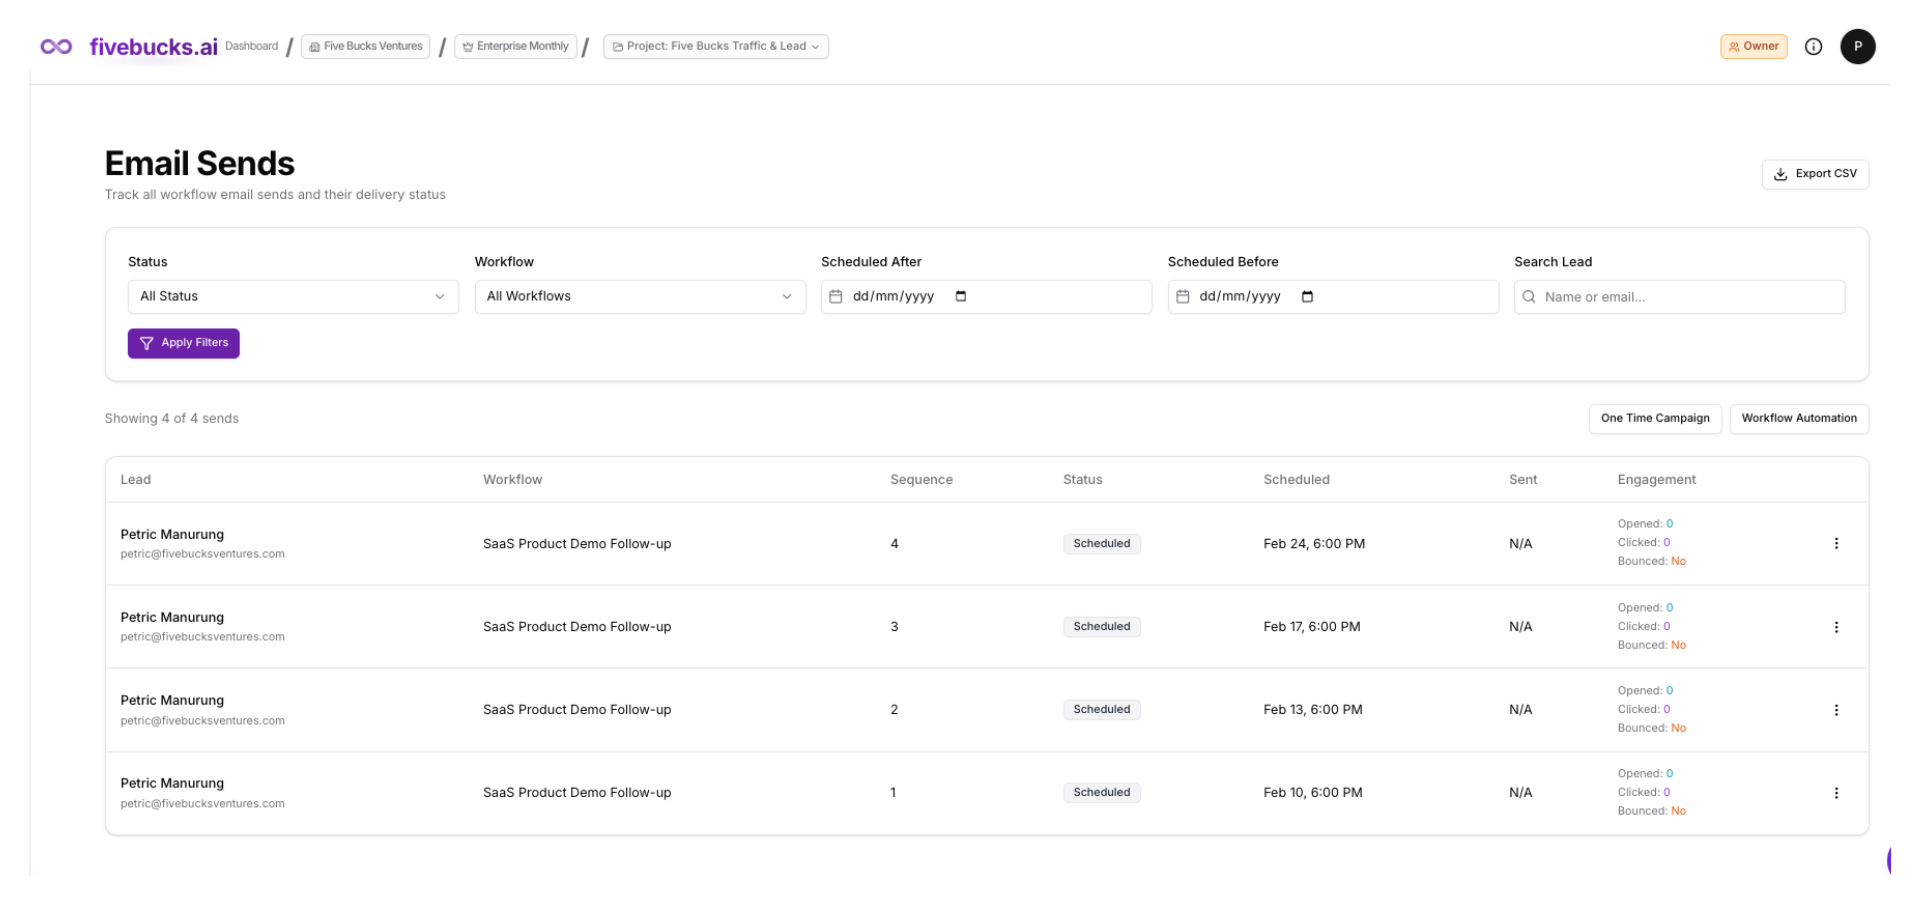Click the Status column header in table
This screenshot has width=1920, height=900.
coord(1083,480)
